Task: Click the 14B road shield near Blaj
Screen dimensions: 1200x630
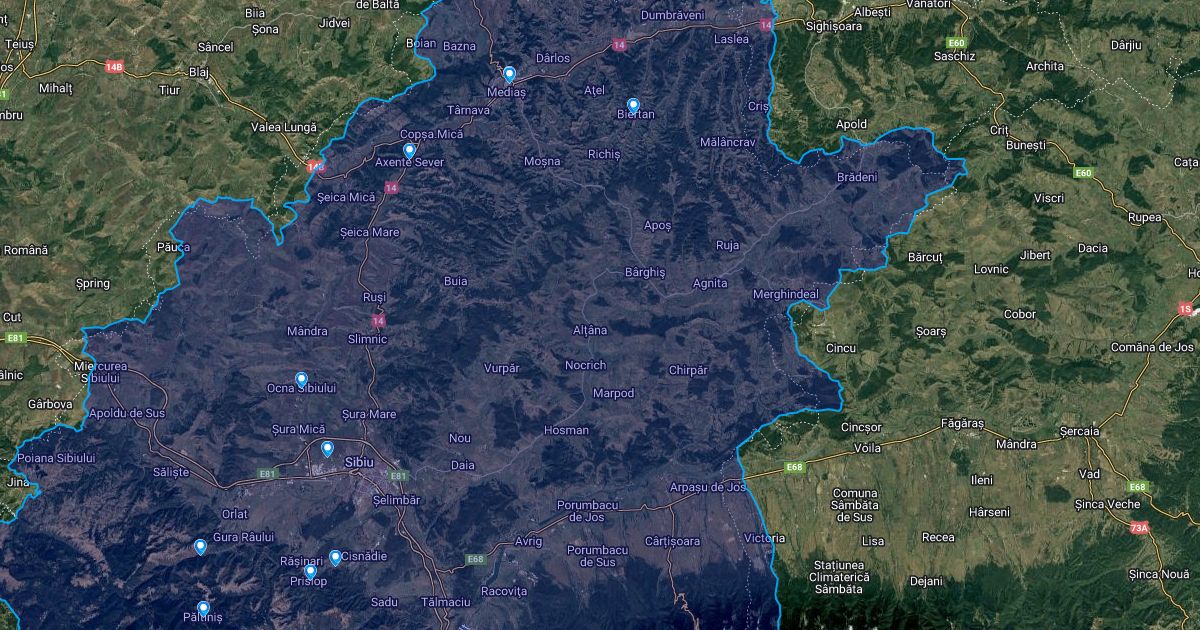Action: (x=114, y=67)
